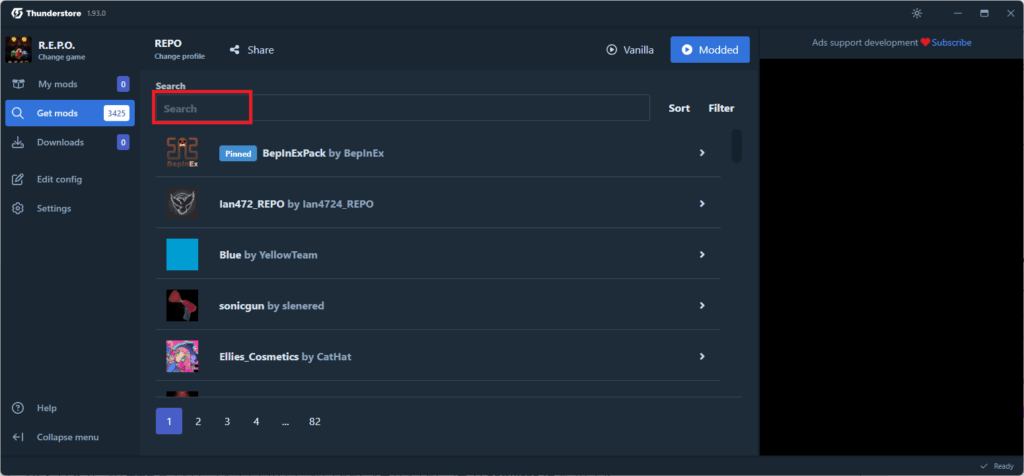Go to page 1 of mods
The width and height of the screenshot is (1024, 476).
pos(169,421)
